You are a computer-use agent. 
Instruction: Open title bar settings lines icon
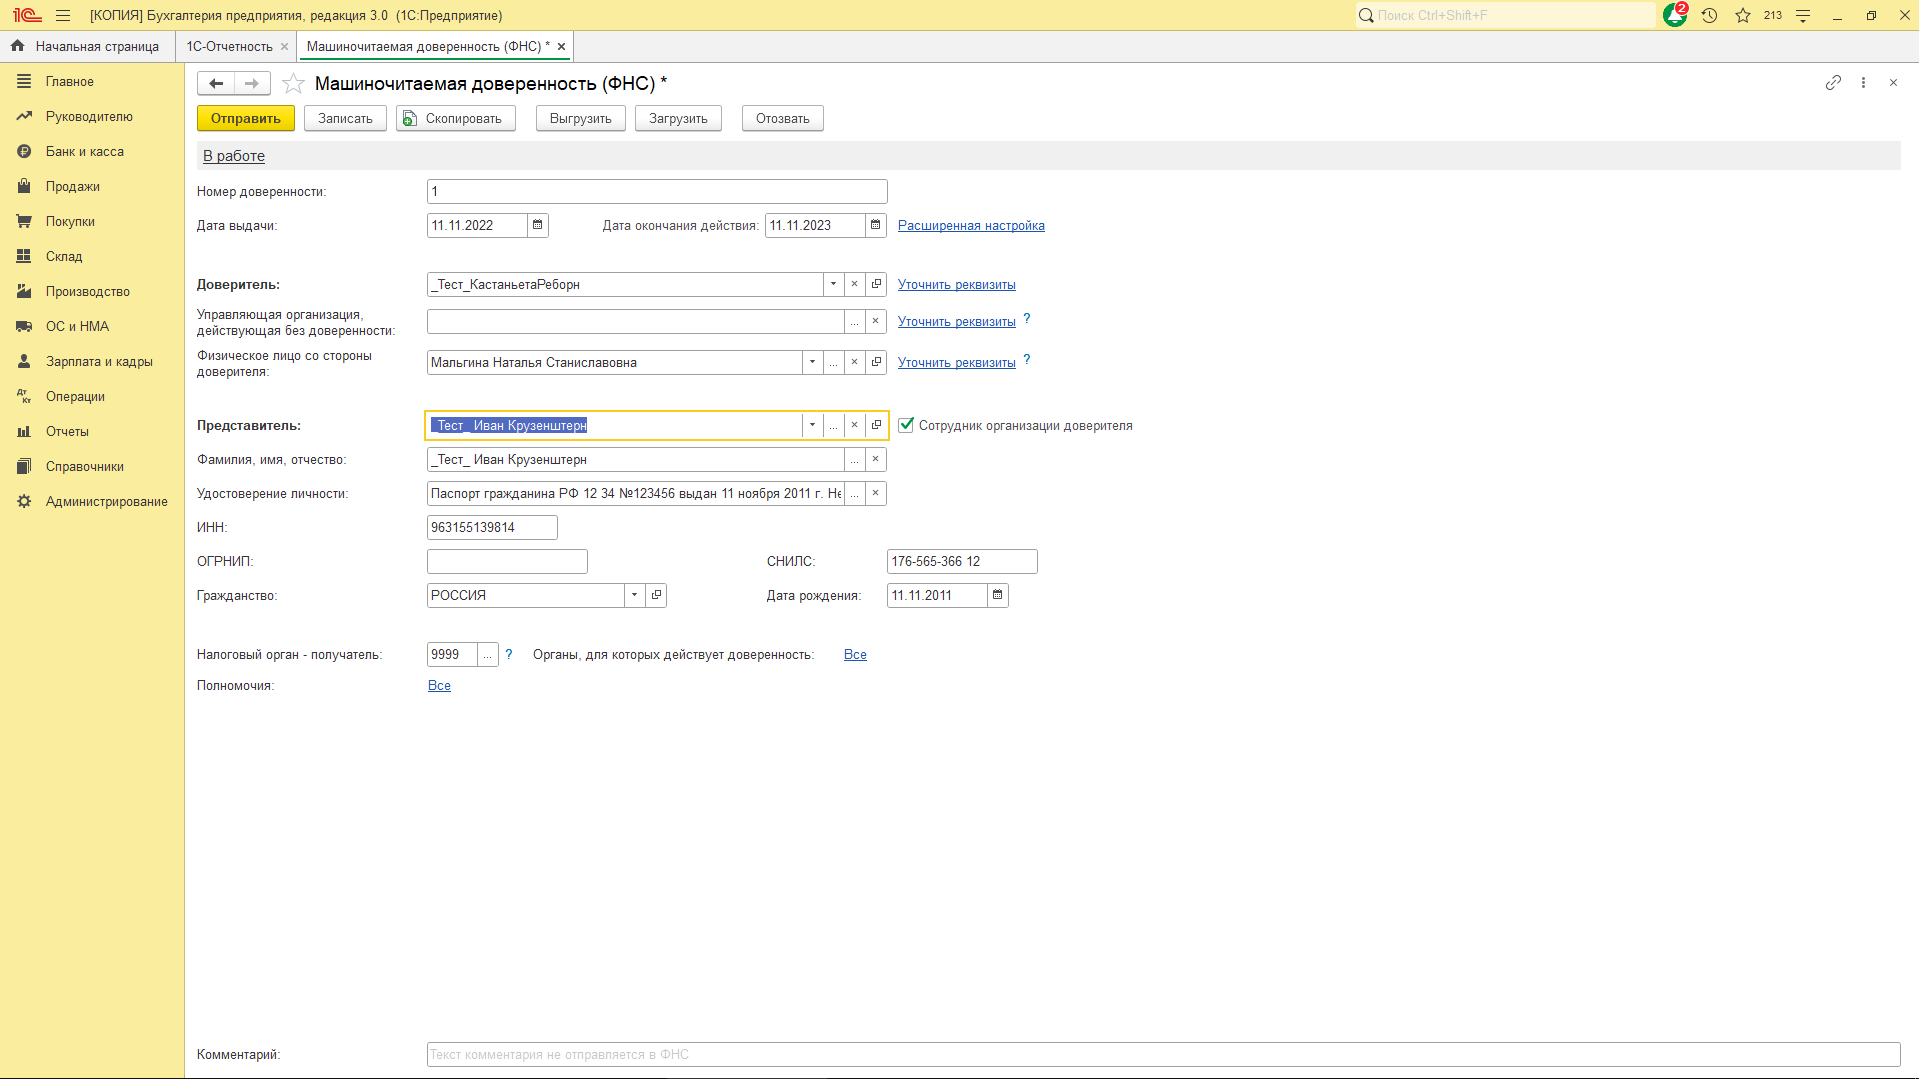pyautogui.click(x=1803, y=15)
